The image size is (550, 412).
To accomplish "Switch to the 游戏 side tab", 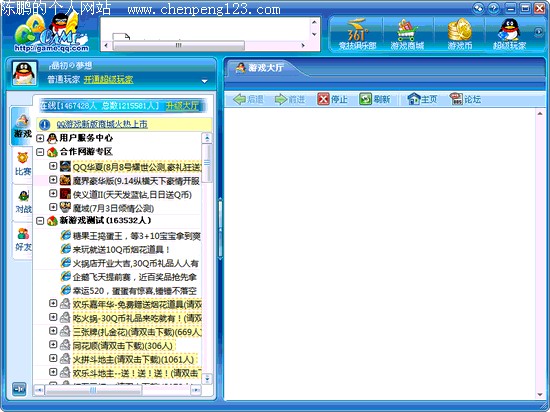I will click(22, 127).
